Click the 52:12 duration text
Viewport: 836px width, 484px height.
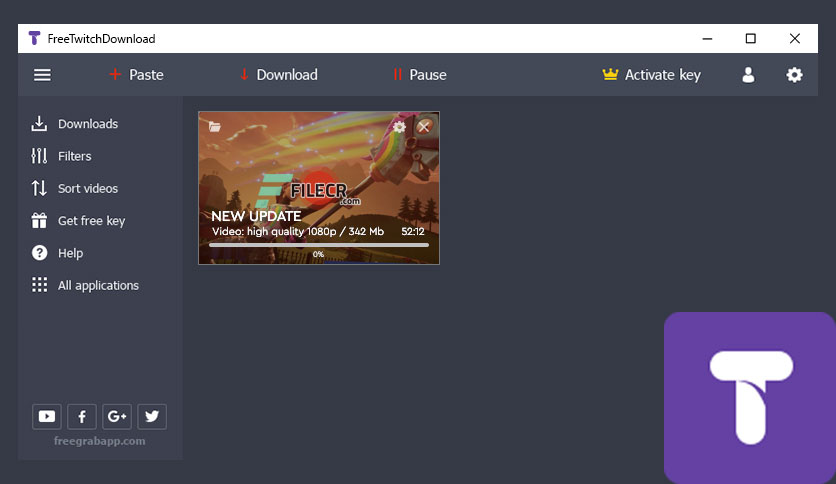point(413,231)
